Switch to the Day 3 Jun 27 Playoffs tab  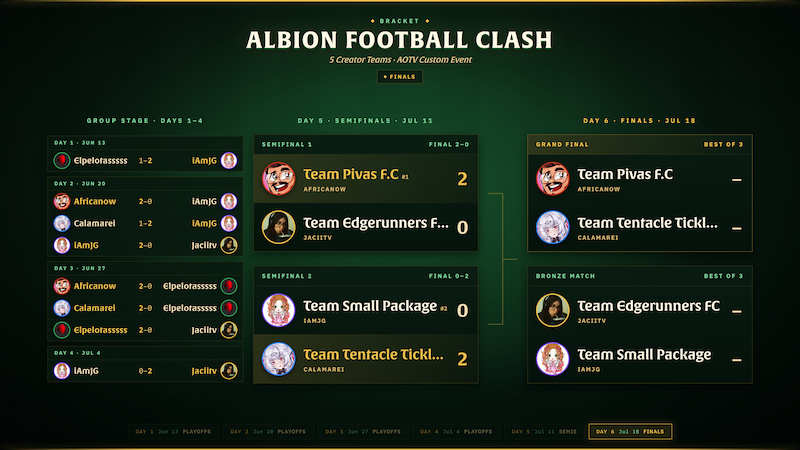363,432
